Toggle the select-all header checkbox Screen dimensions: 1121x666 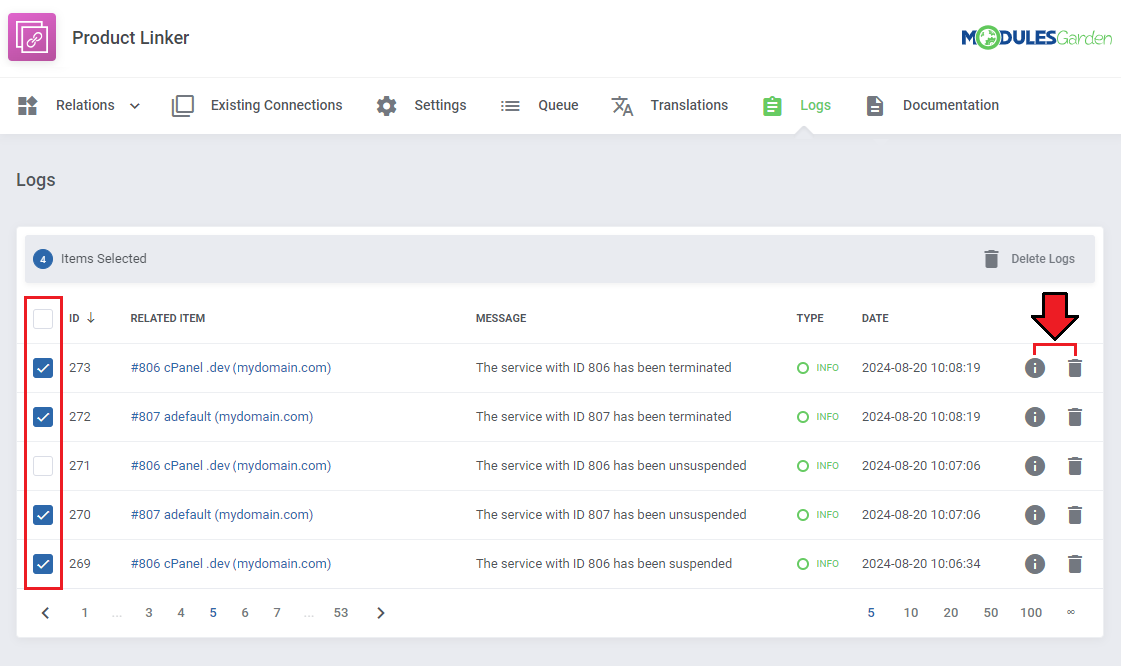click(43, 319)
